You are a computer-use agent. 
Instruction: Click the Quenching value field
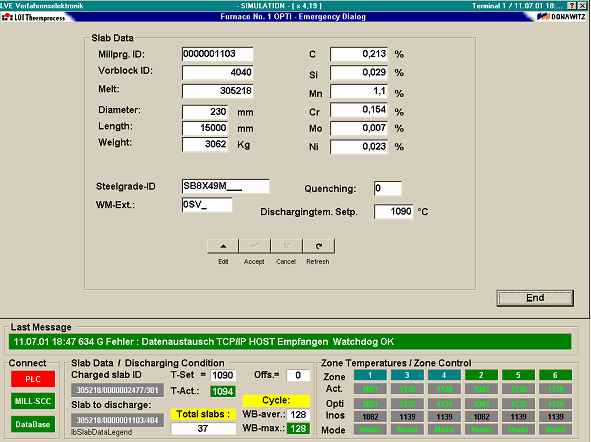point(387,188)
